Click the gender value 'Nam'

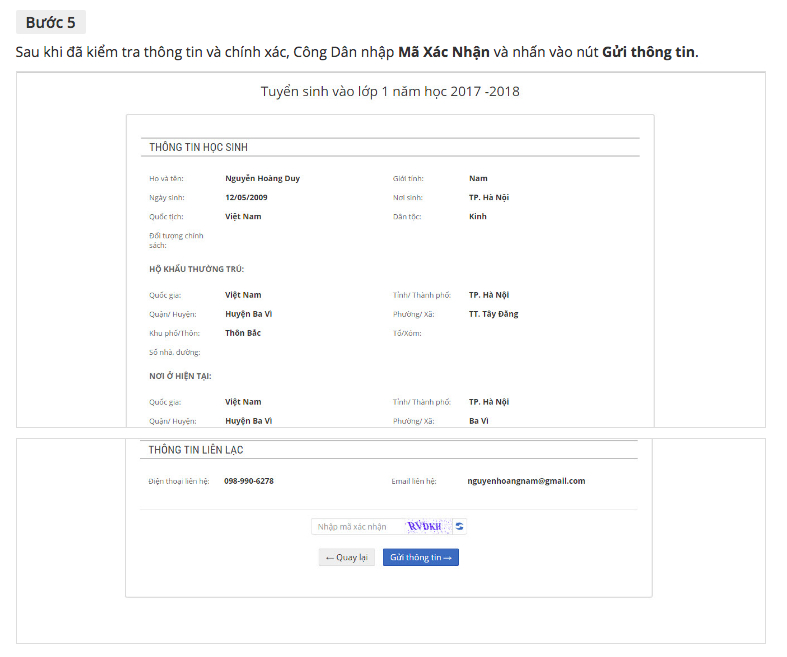pyautogui.click(x=478, y=178)
